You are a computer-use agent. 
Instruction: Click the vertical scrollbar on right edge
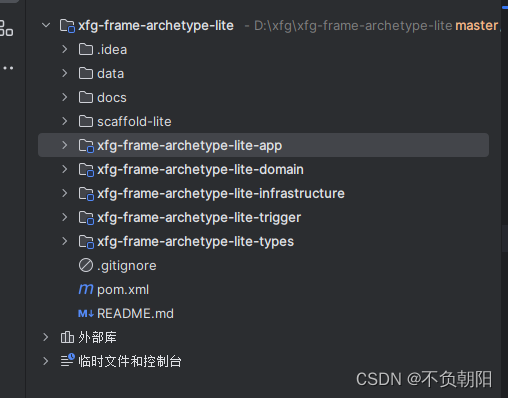(505, 238)
